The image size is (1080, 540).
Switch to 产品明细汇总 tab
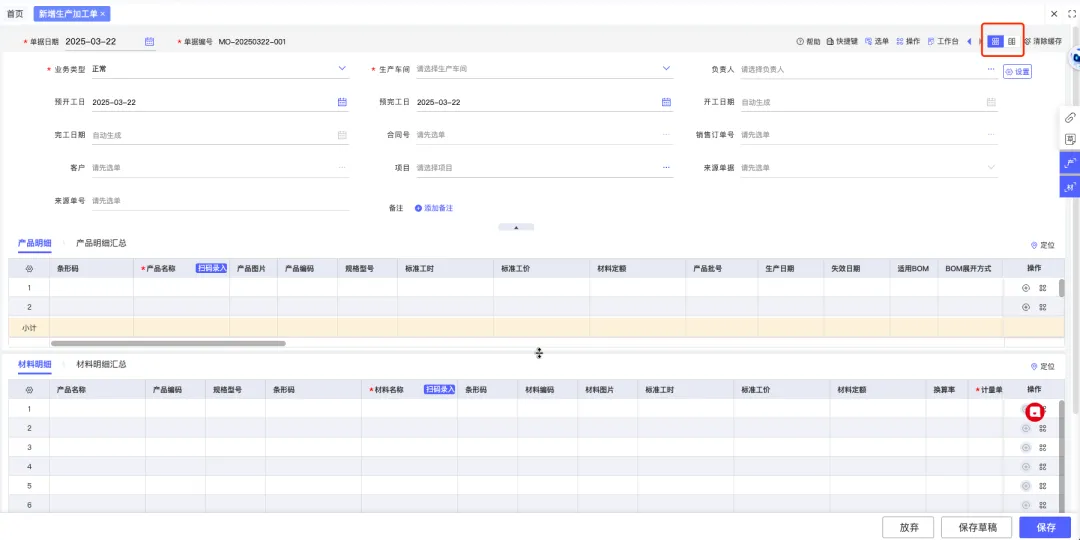(x=101, y=243)
